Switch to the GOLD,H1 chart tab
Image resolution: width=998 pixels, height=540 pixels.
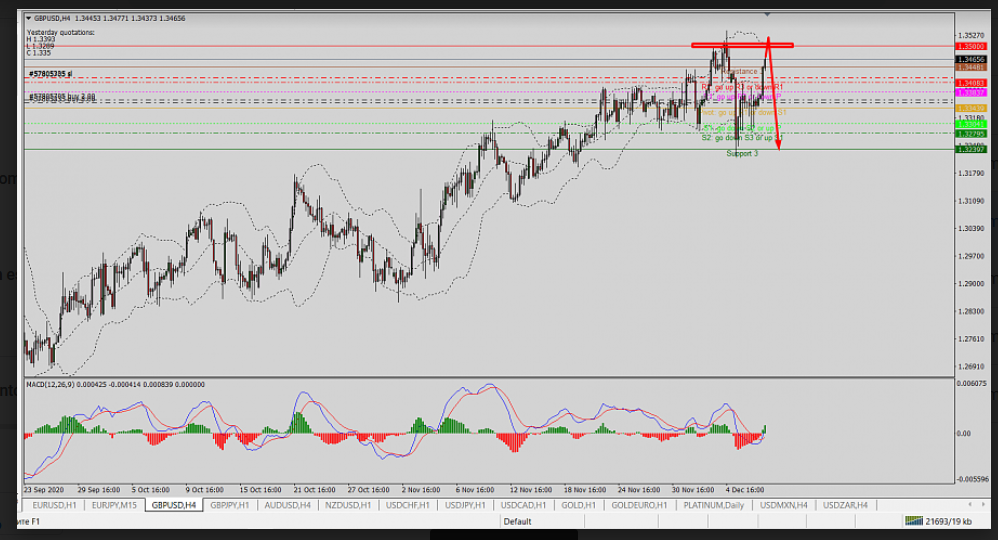[581, 505]
